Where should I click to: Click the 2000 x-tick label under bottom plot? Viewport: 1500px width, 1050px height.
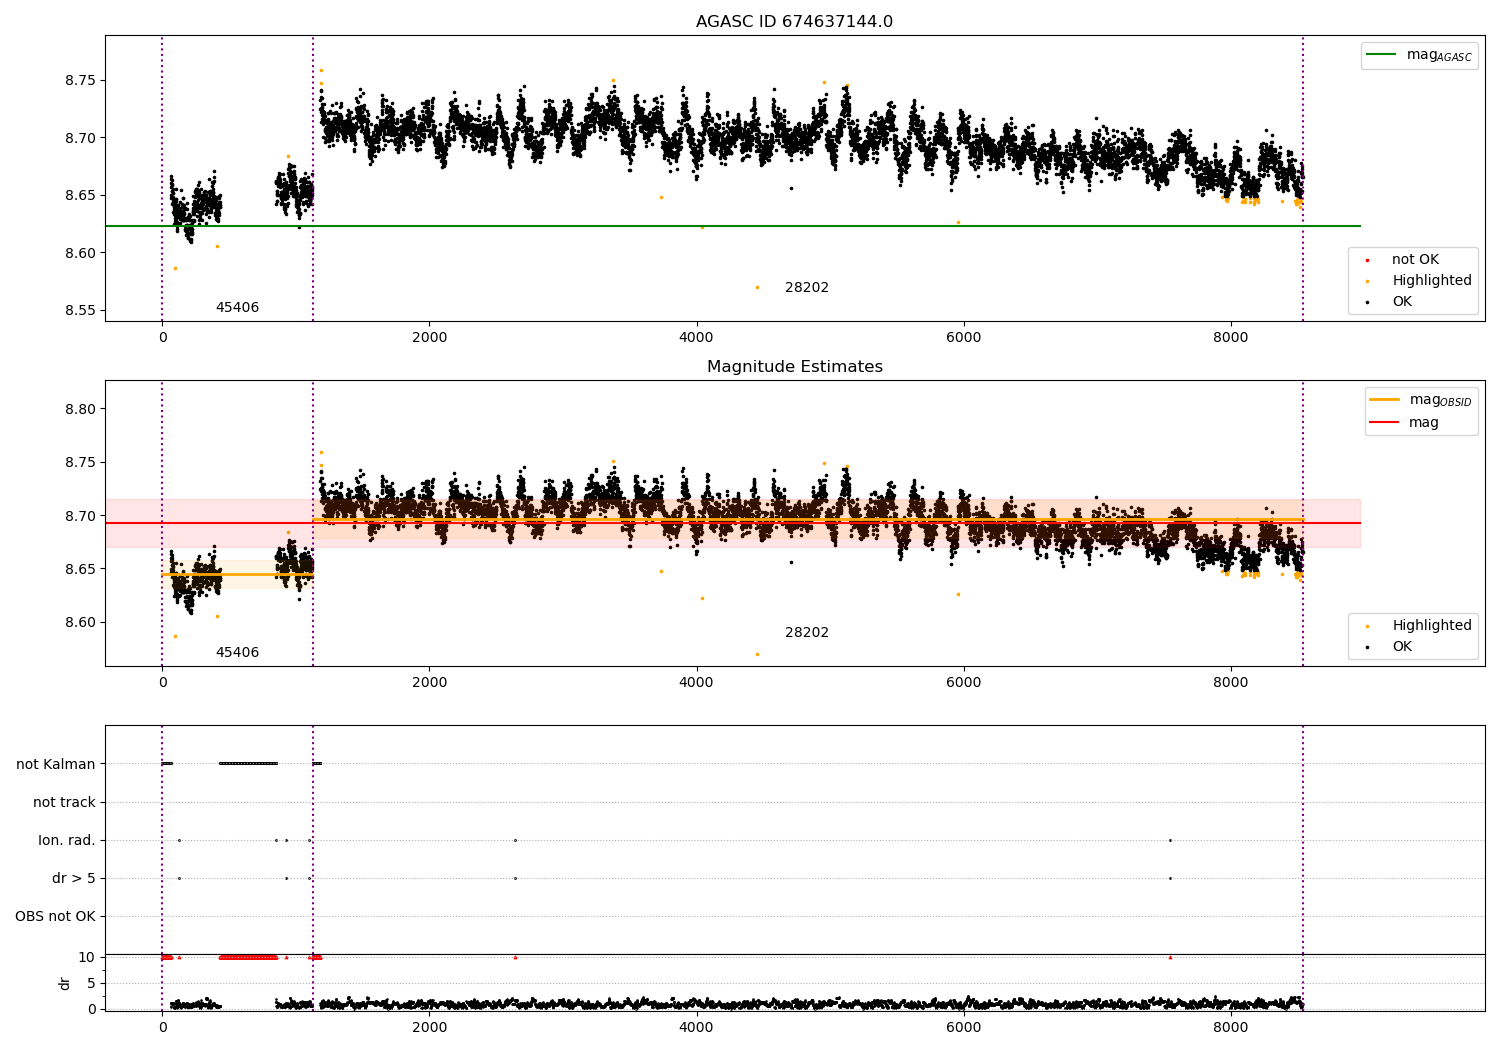pyautogui.click(x=429, y=1028)
